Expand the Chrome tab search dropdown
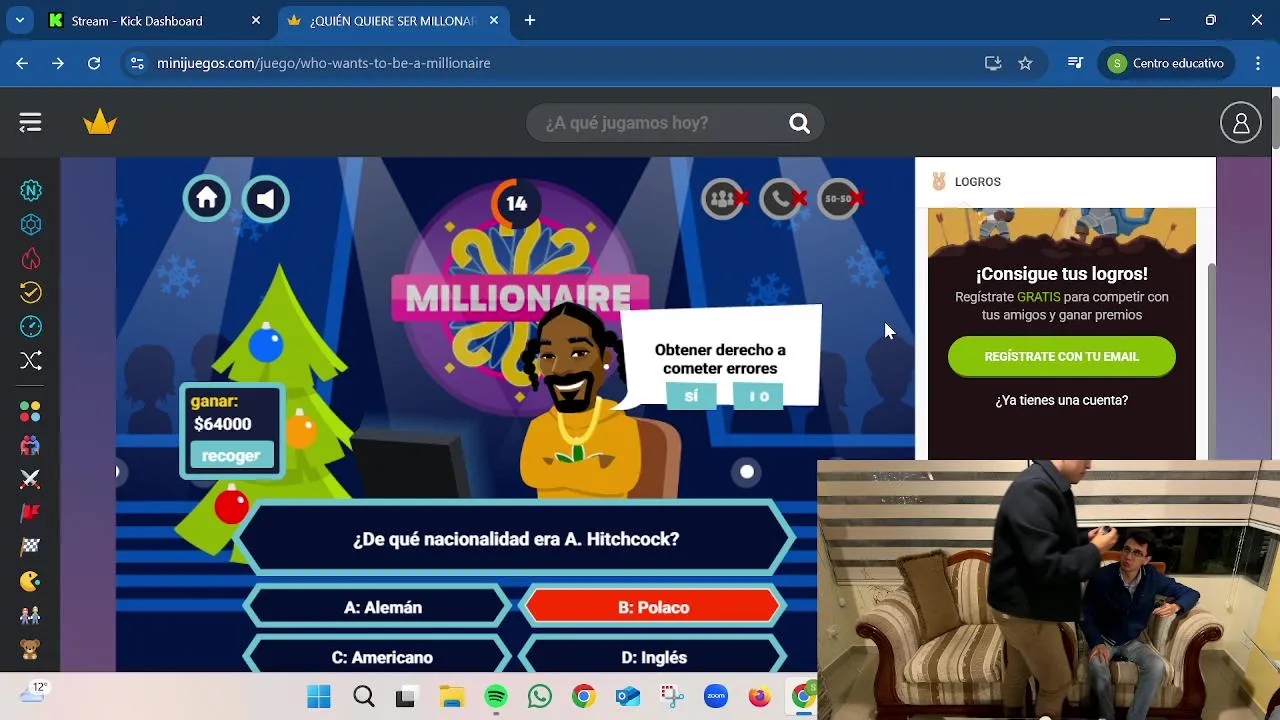The height and width of the screenshot is (720, 1280). point(19,20)
